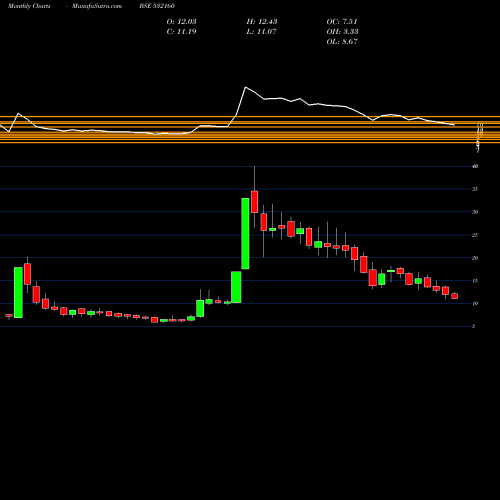Click the price axis label 20
The width and height of the screenshot is (500, 500).
pos(475,258)
